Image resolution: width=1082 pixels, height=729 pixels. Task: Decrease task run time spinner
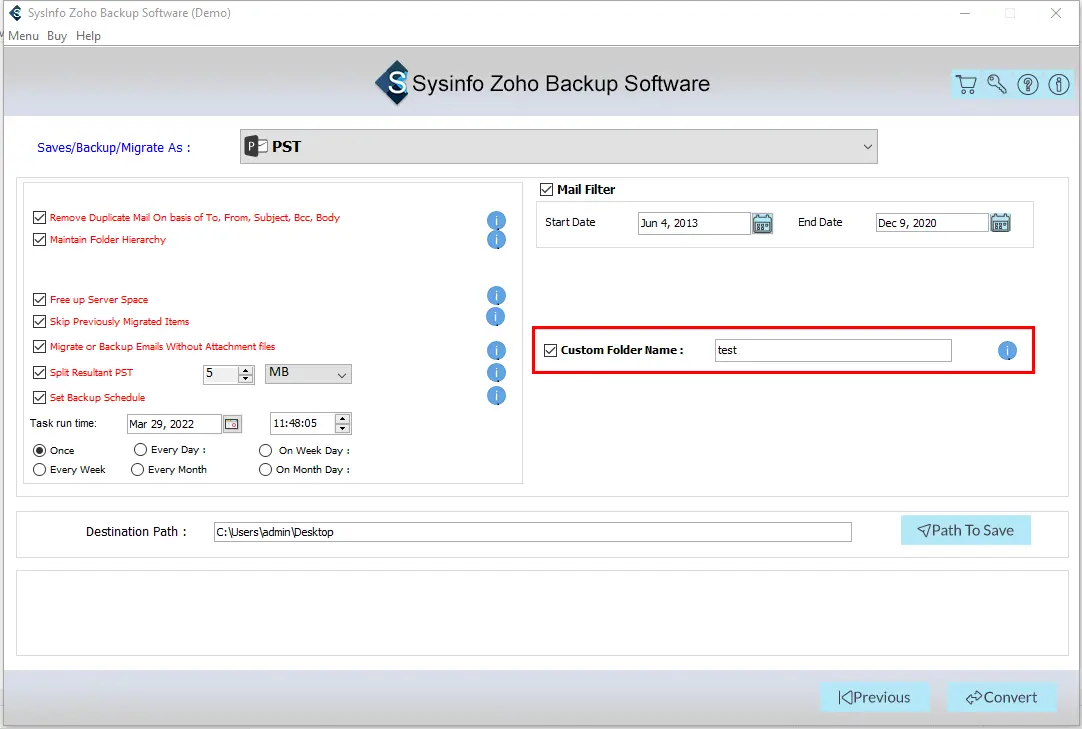tap(342, 428)
